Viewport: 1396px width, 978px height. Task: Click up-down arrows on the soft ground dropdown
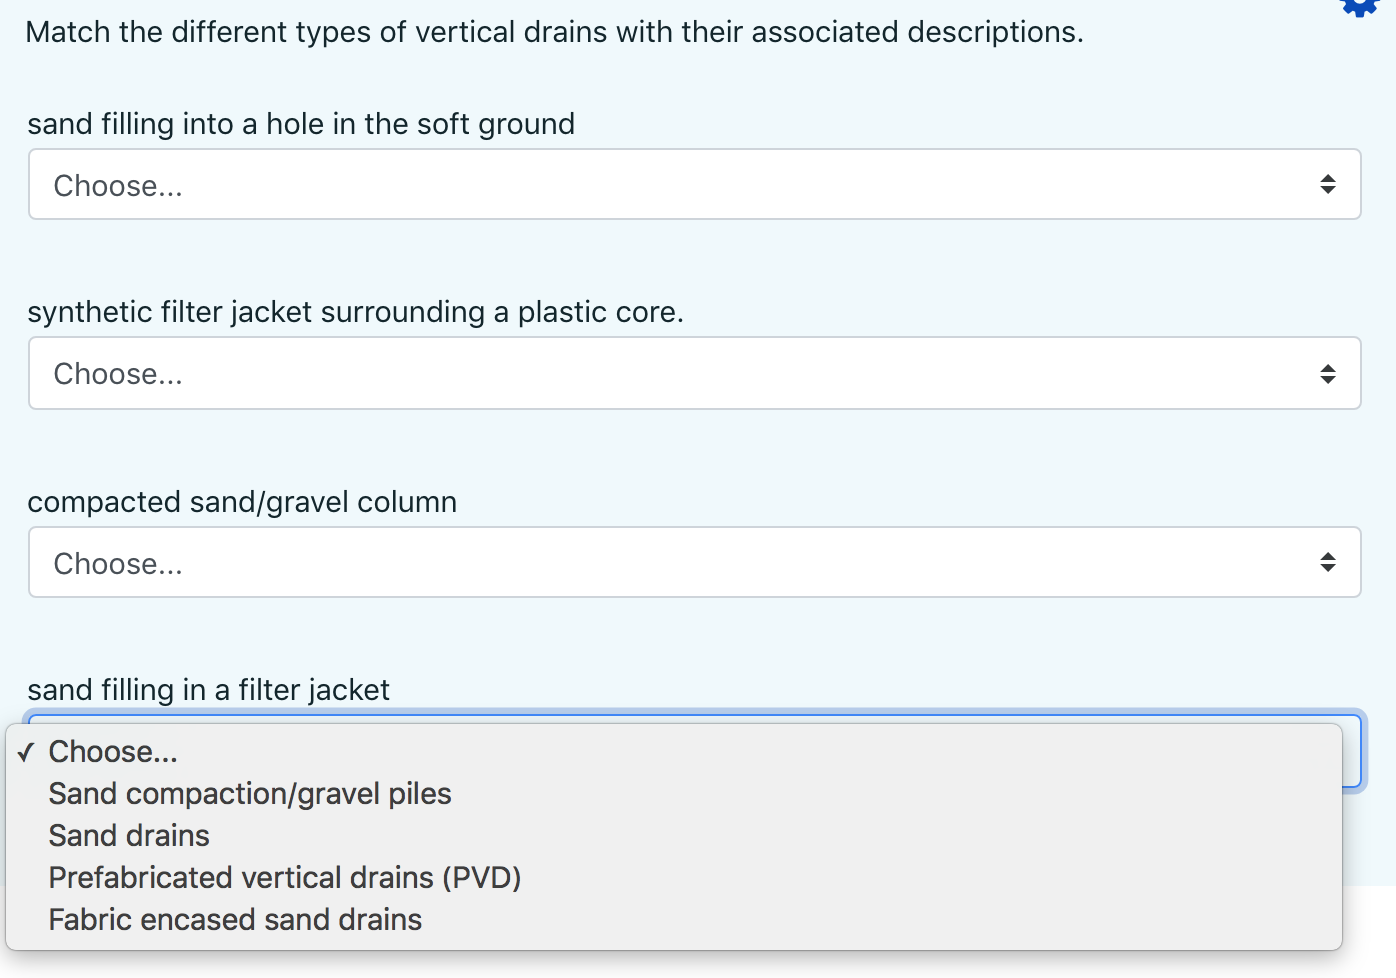(1327, 184)
